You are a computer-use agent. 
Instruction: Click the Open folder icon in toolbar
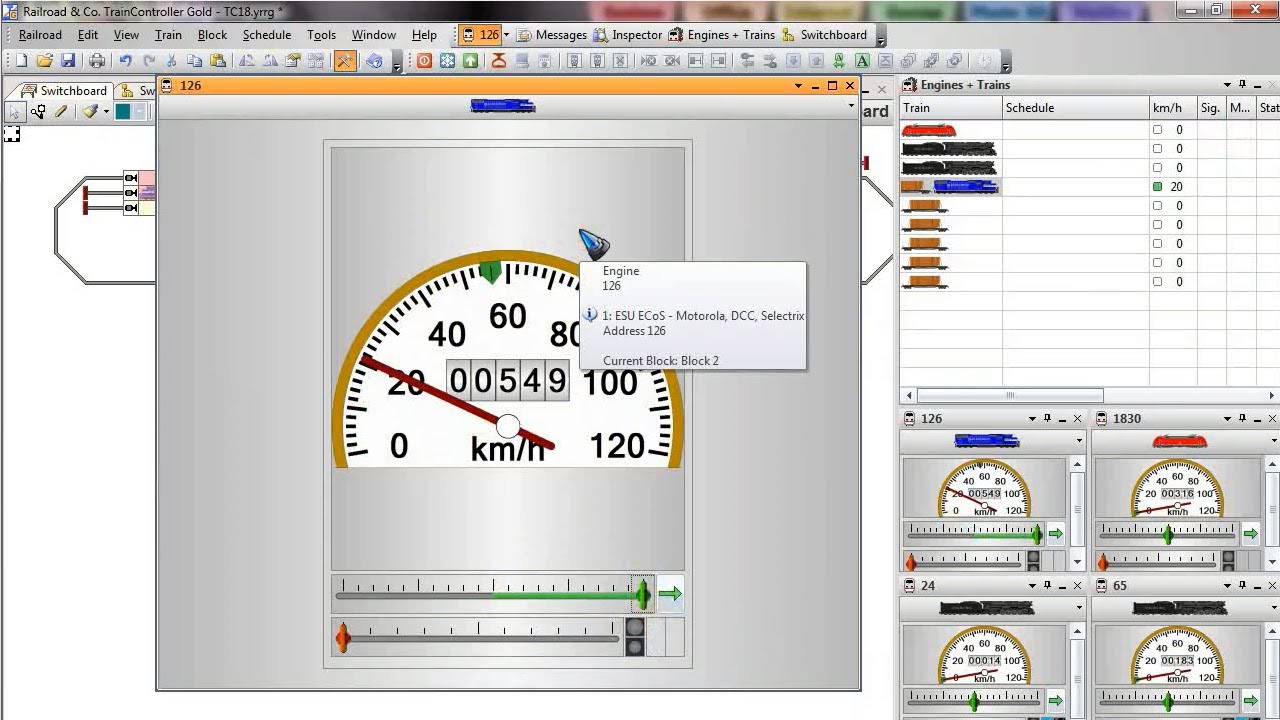coord(44,61)
